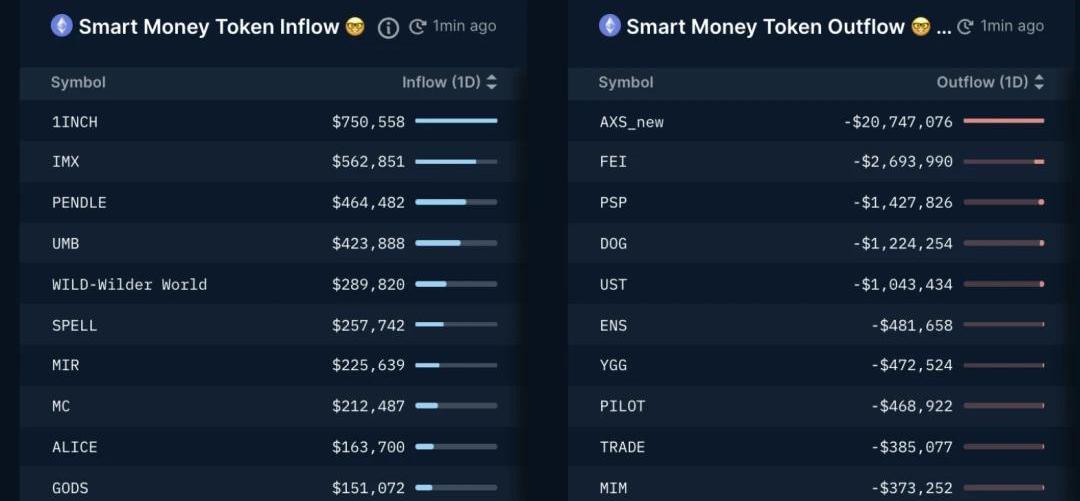Image resolution: width=1080 pixels, height=501 pixels.
Task: Click the Ethereum icon beside Token Inflow title
Action: tap(62, 26)
